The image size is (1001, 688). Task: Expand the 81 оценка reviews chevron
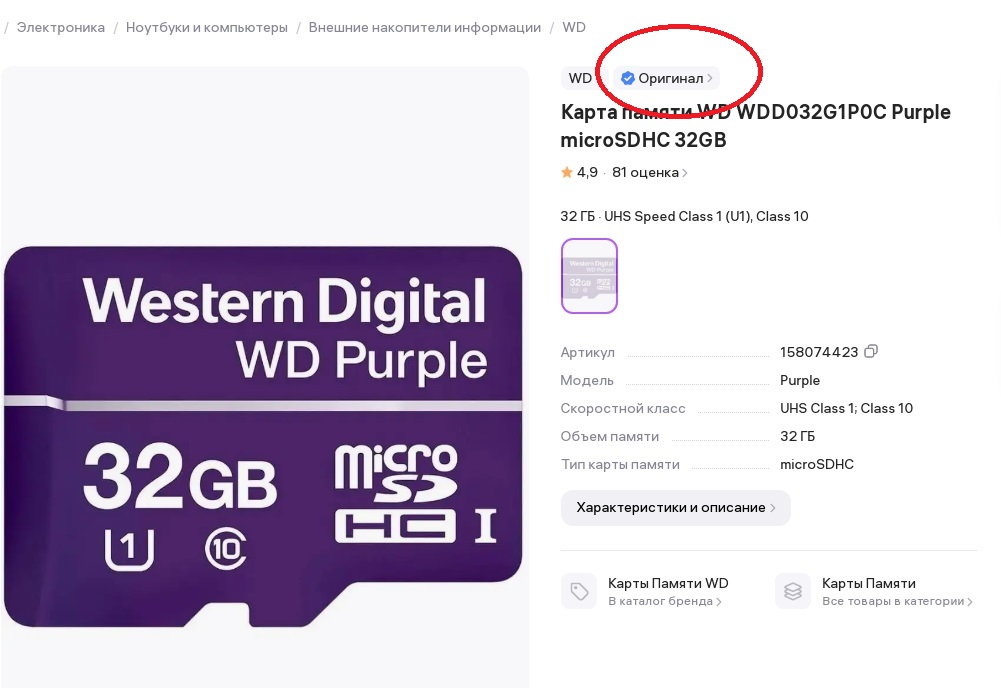click(x=684, y=173)
